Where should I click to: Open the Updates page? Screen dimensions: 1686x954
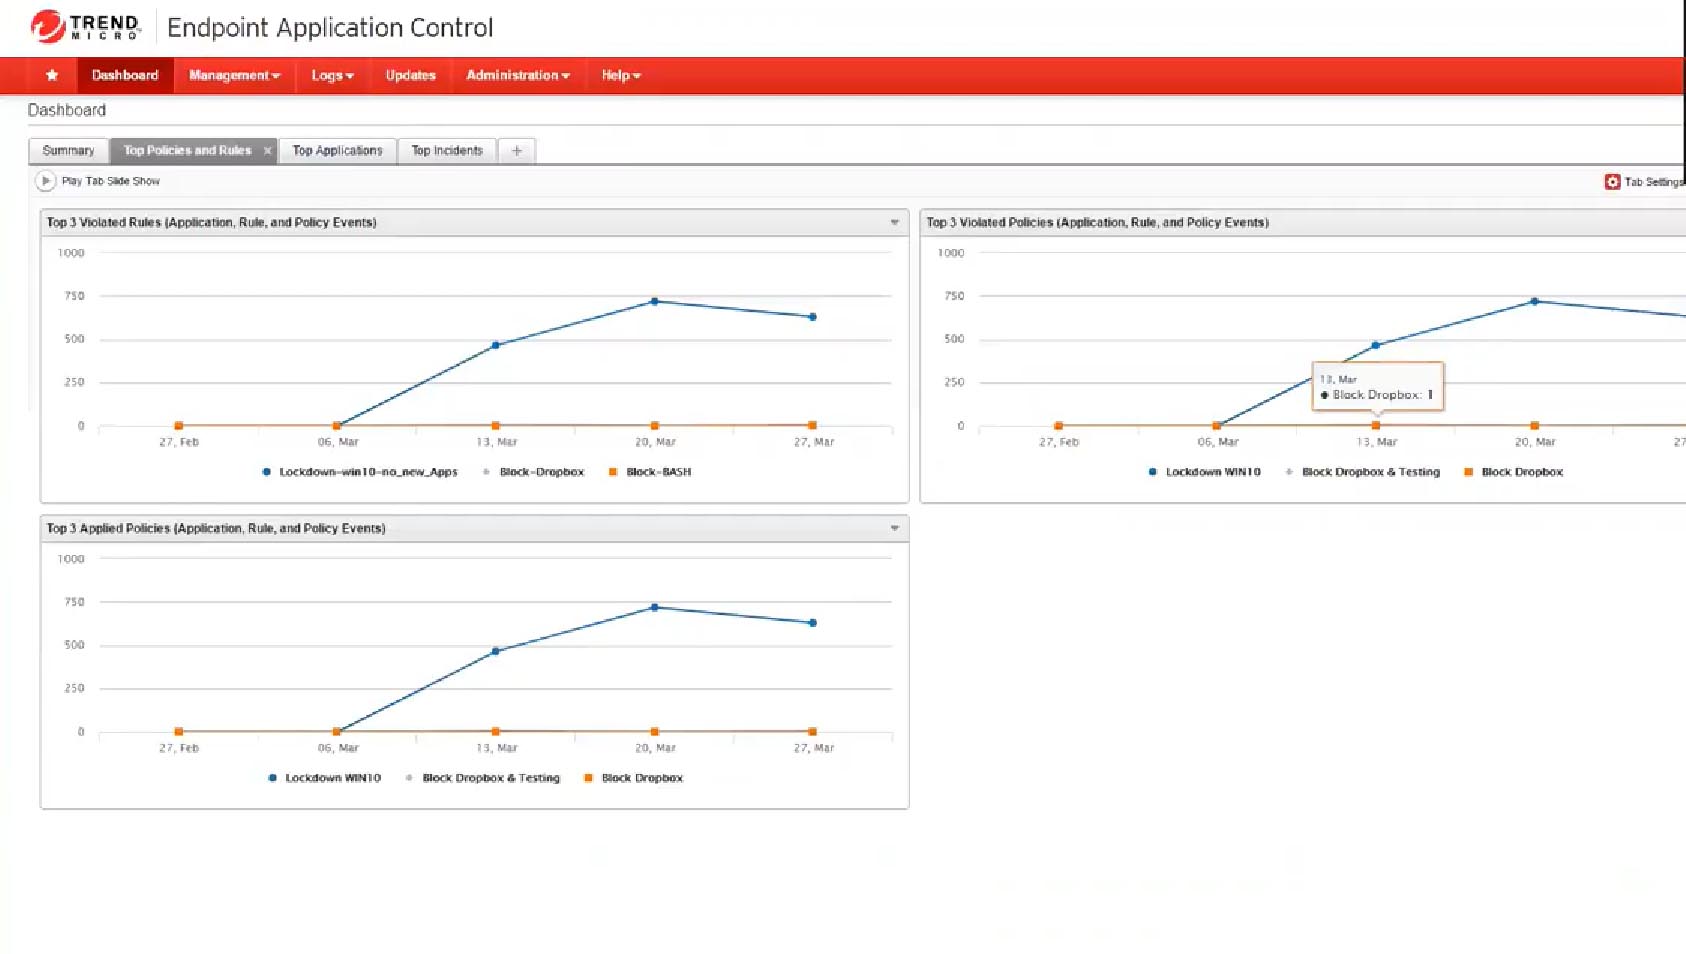pyautogui.click(x=410, y=75)
